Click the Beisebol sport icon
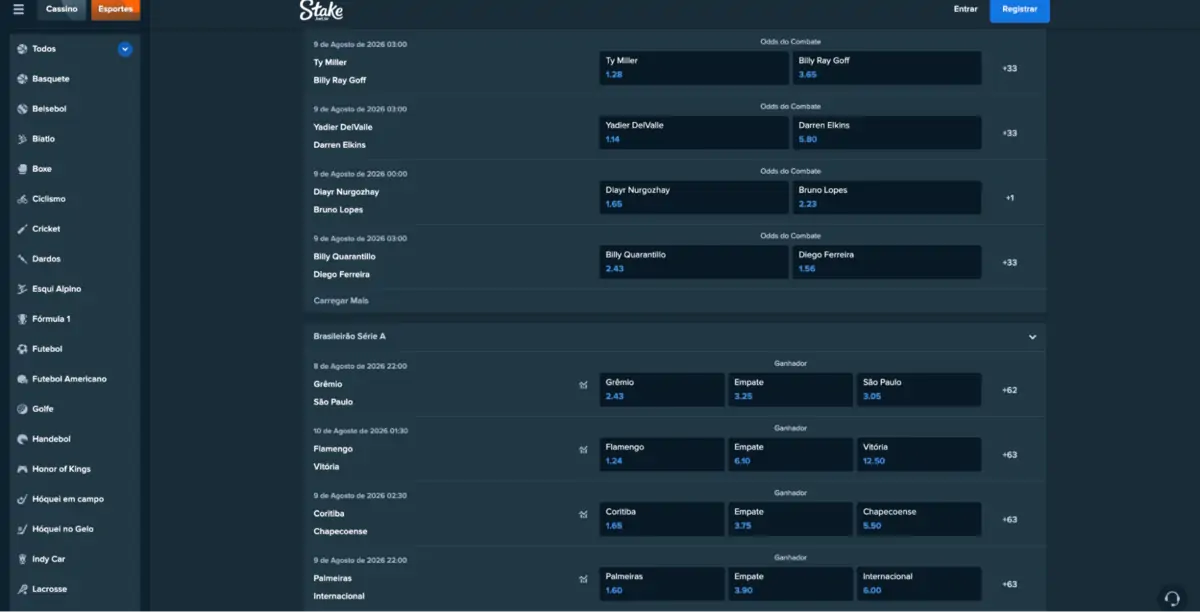 pos(22,109)
